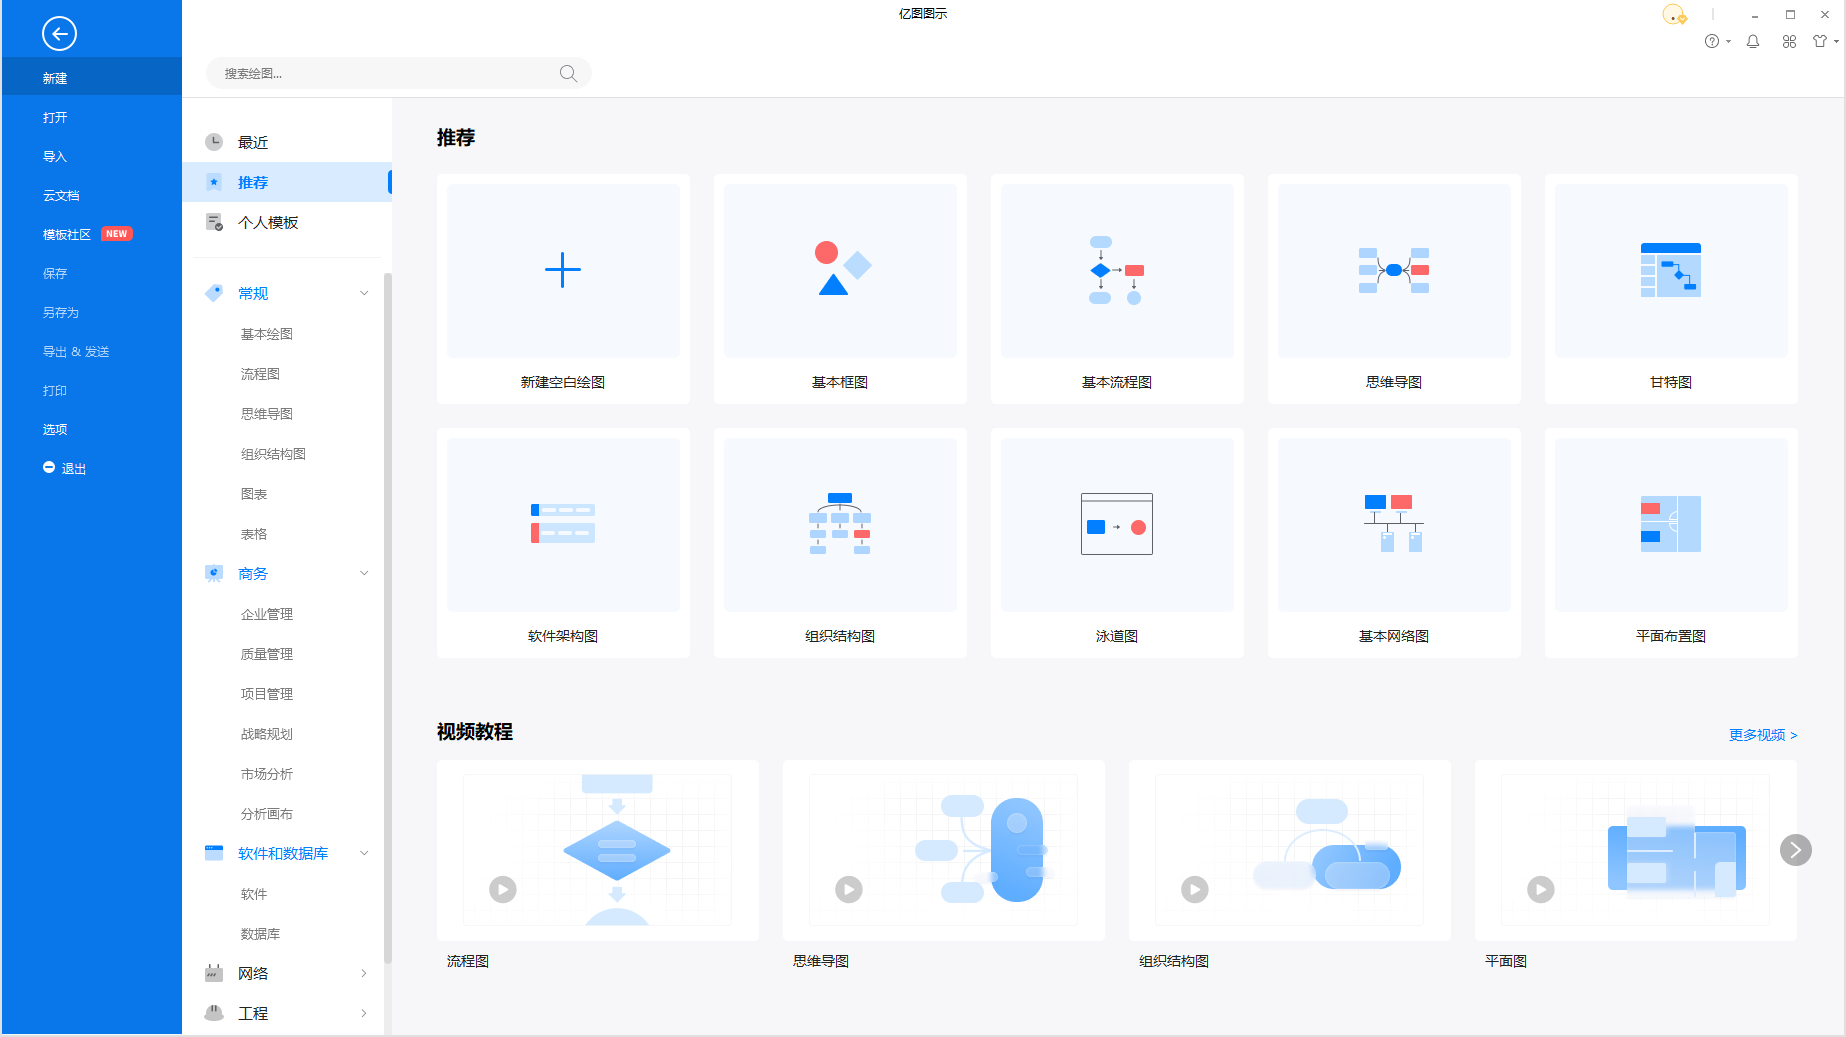Screen dimensions: 1846x1037
Task: Expand the 工程 category
Action: click(x=364, y=1013)
